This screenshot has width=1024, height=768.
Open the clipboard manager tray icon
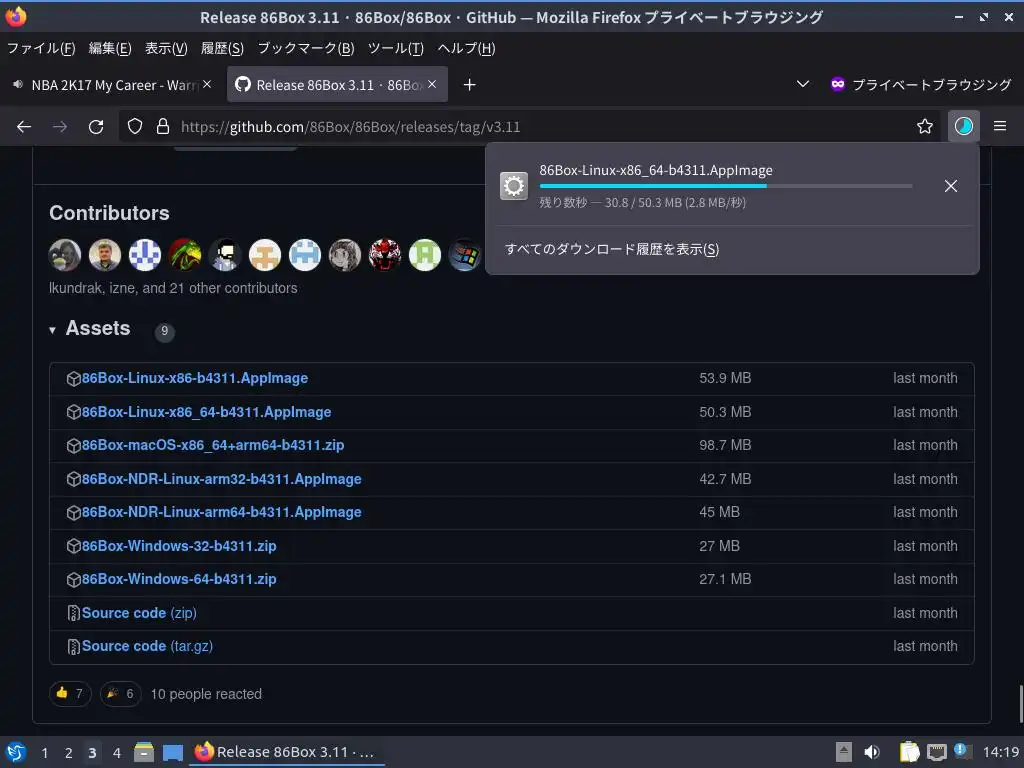909,752
